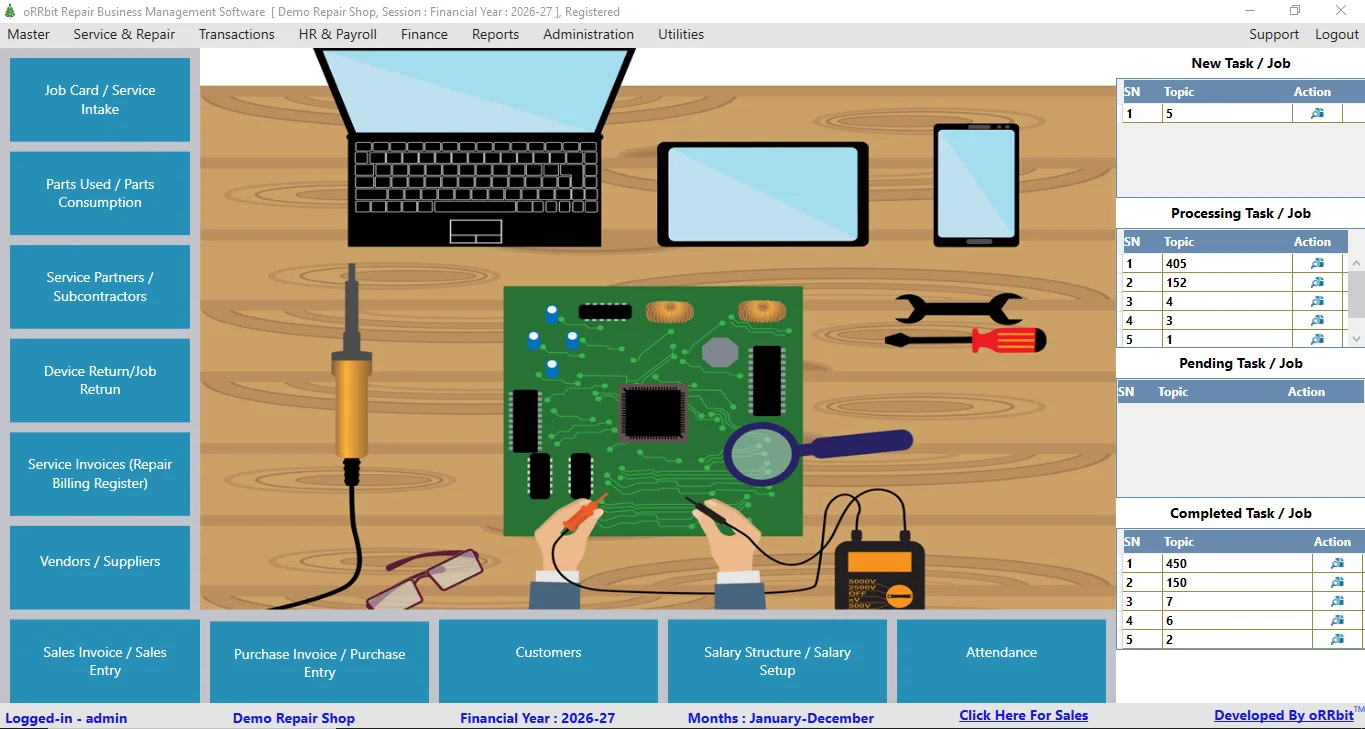The image size is (1365, 729).
Task: Click Topic header in Pending Task table
Action: pos(1173,391)
